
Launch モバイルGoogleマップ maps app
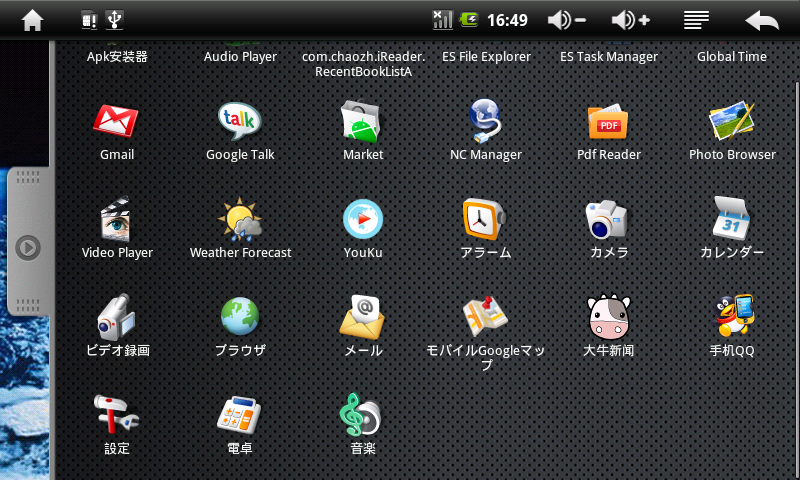coord(485,316)
